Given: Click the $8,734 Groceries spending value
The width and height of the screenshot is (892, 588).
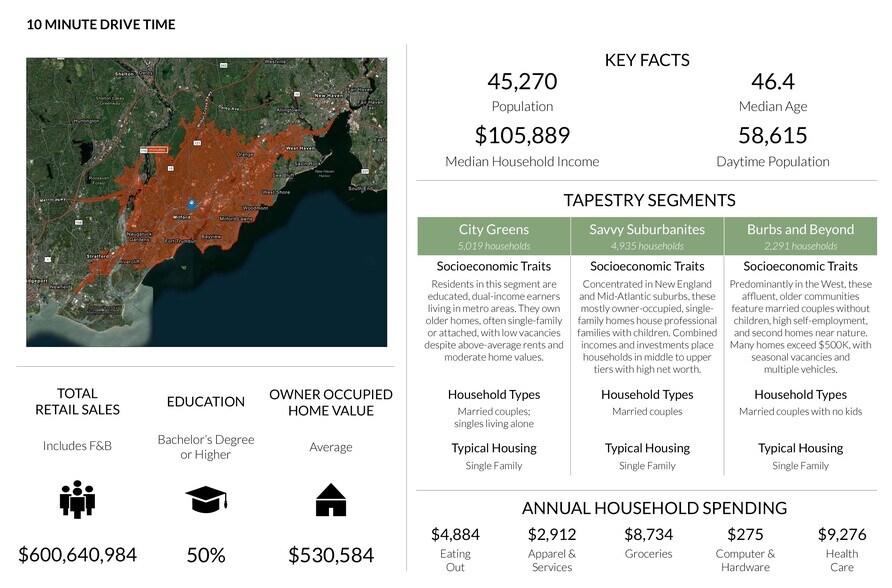Looking at the screenshot, I should [648, 535].
